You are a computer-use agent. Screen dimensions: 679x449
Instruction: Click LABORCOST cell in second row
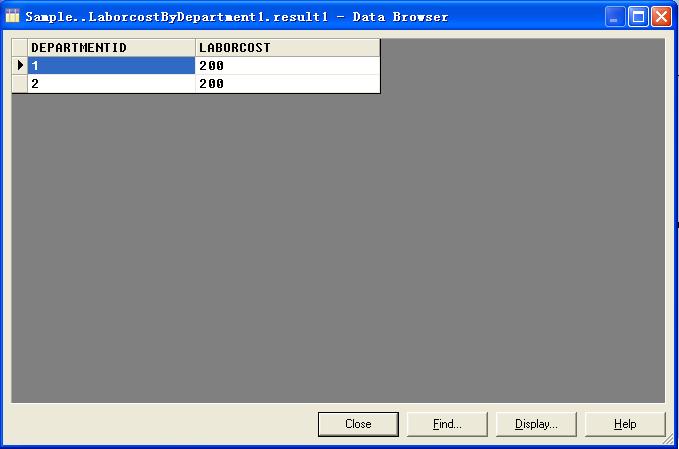pyautogui.click(x=288, y=84)
